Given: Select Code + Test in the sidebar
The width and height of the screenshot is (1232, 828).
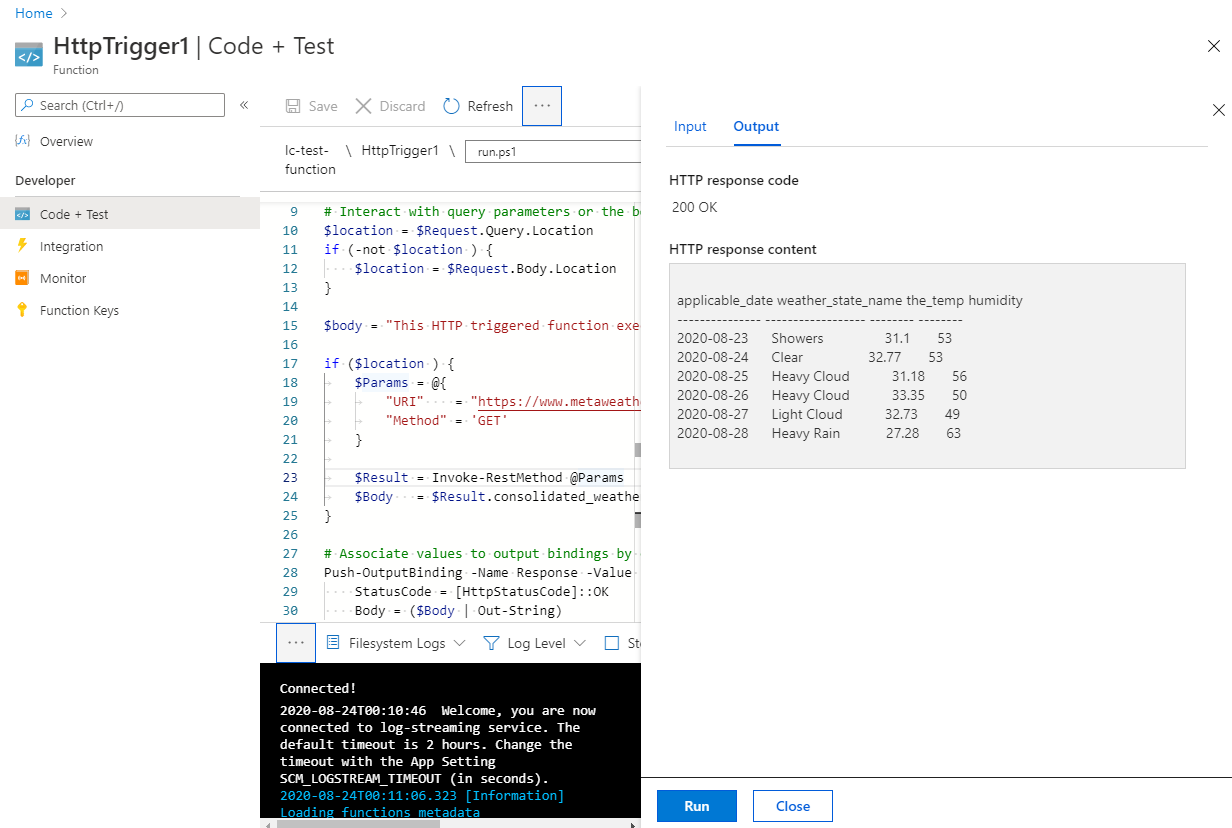Looking at the screenshot, I should tap(70, 212).
